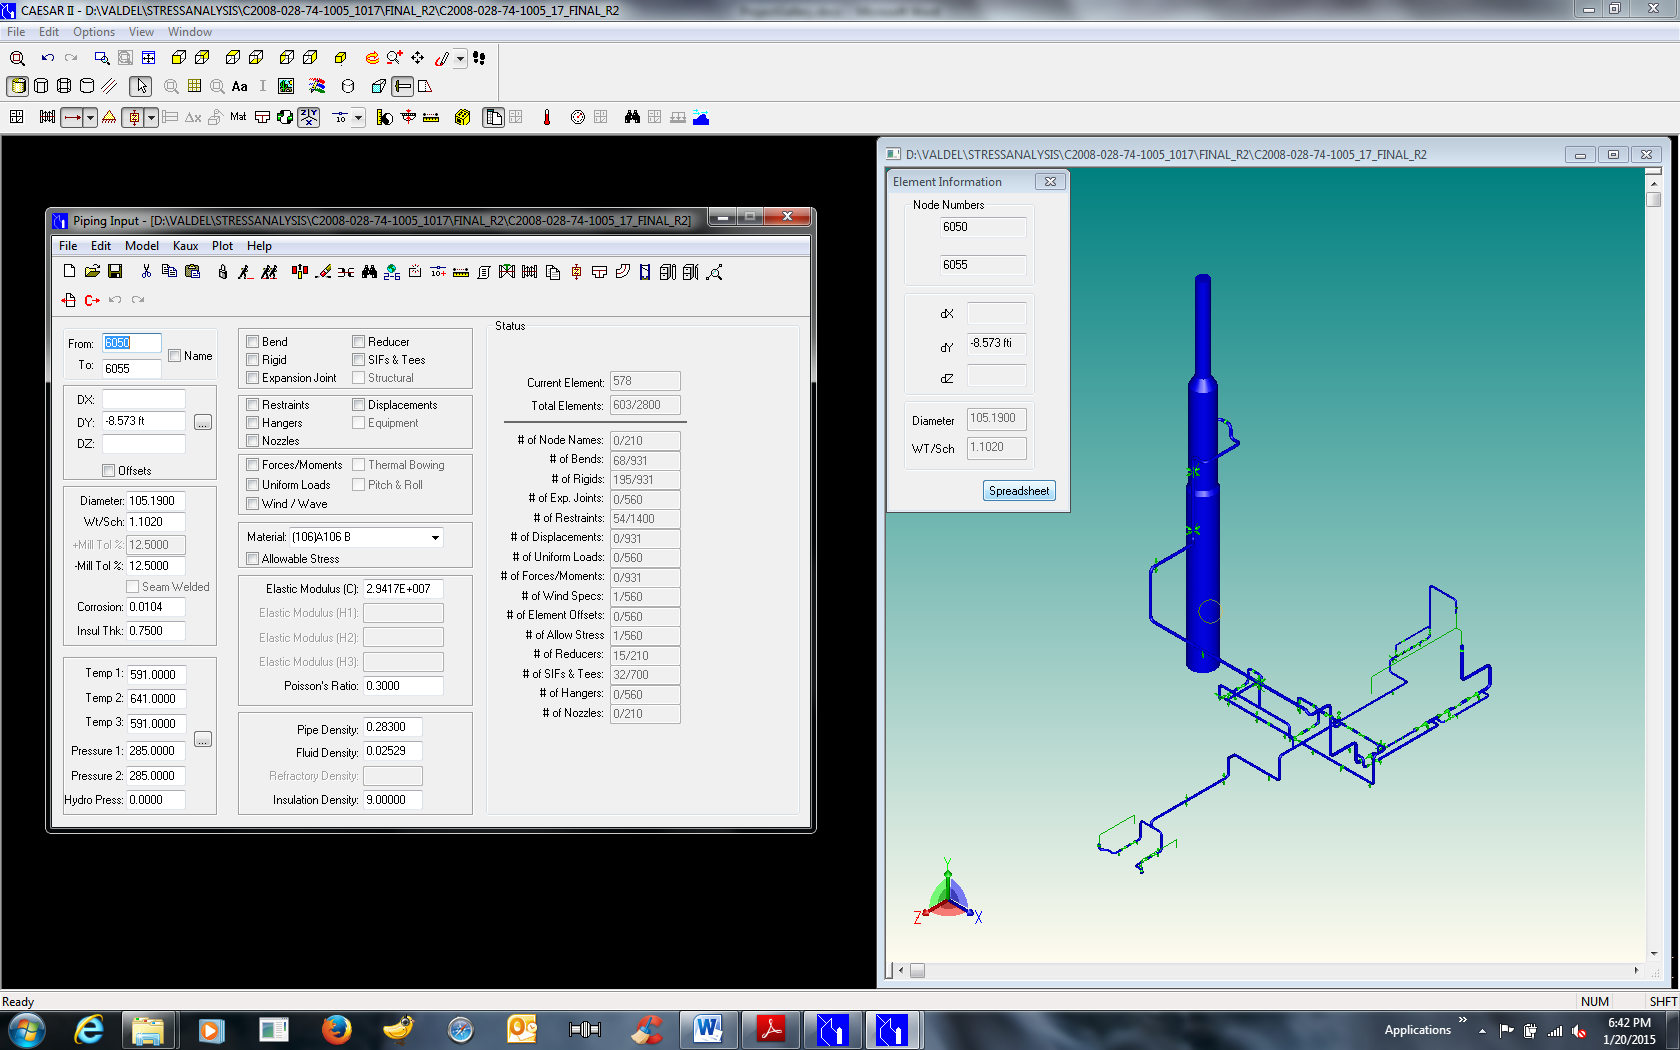Click the red C arrow continue icon
1680x1050 pixels.
coord(92,300)
